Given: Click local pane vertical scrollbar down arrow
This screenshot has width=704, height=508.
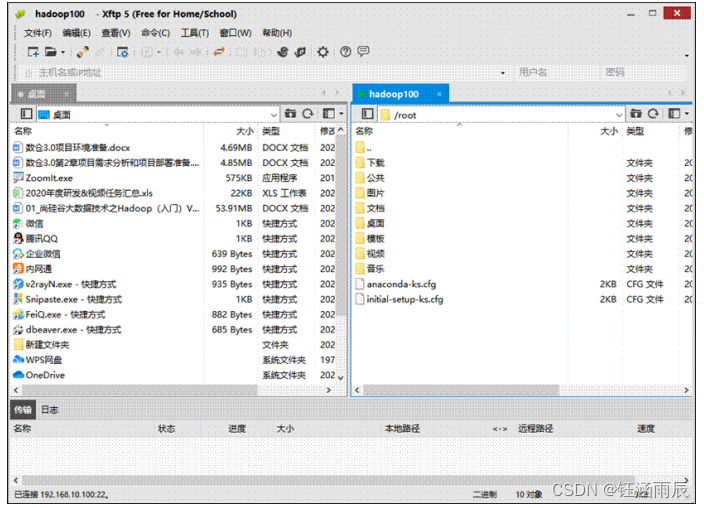Looking at the screenshot, I should click(x=341, y=377).
